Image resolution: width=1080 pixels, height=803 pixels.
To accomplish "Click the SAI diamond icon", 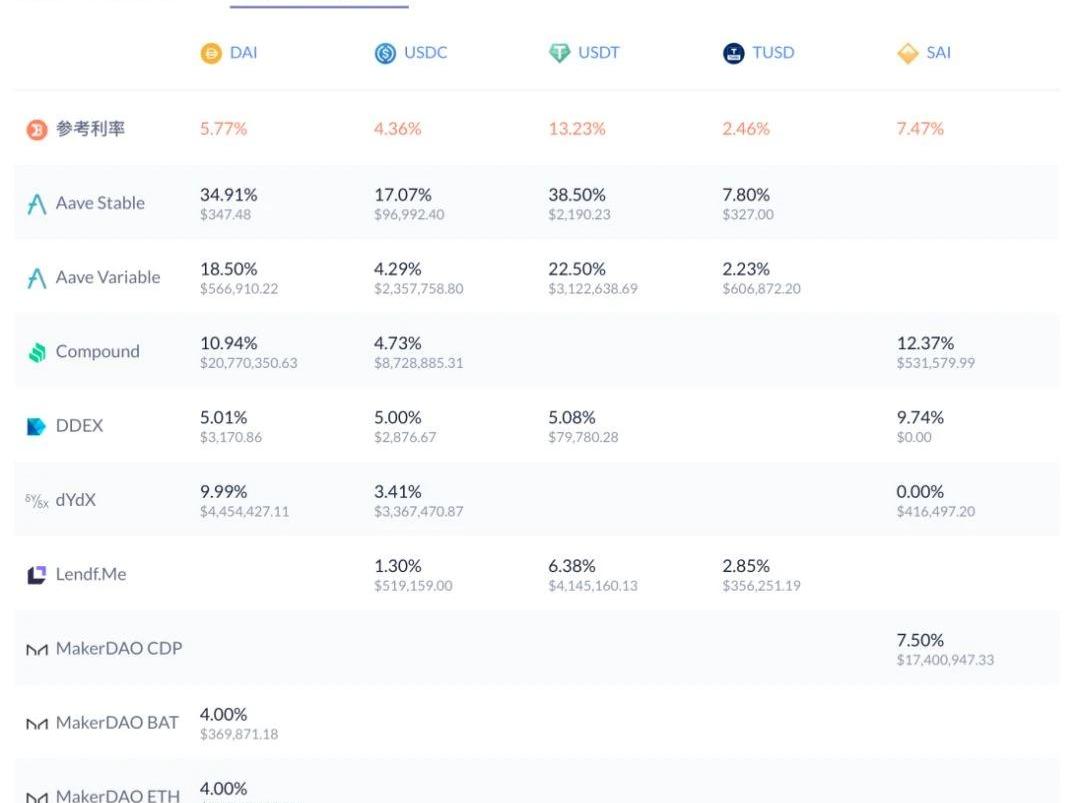I will [x=907, y=53].
